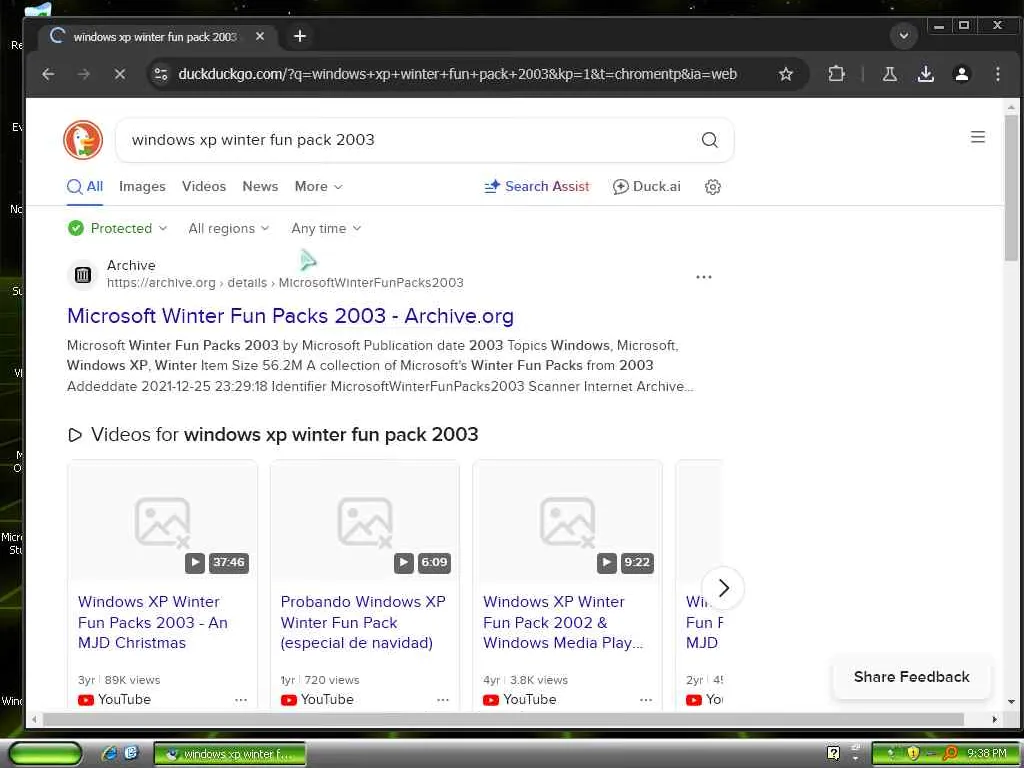1024x768 pixels.
Task: Click the vertical scrollbar thumb
Action: [1011, 188]
